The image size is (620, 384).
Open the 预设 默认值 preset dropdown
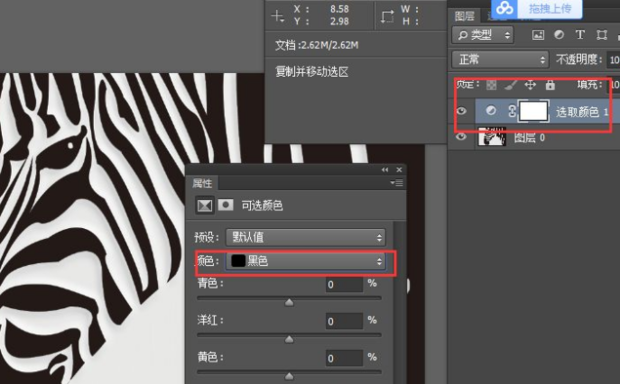(x=305, y=237)
